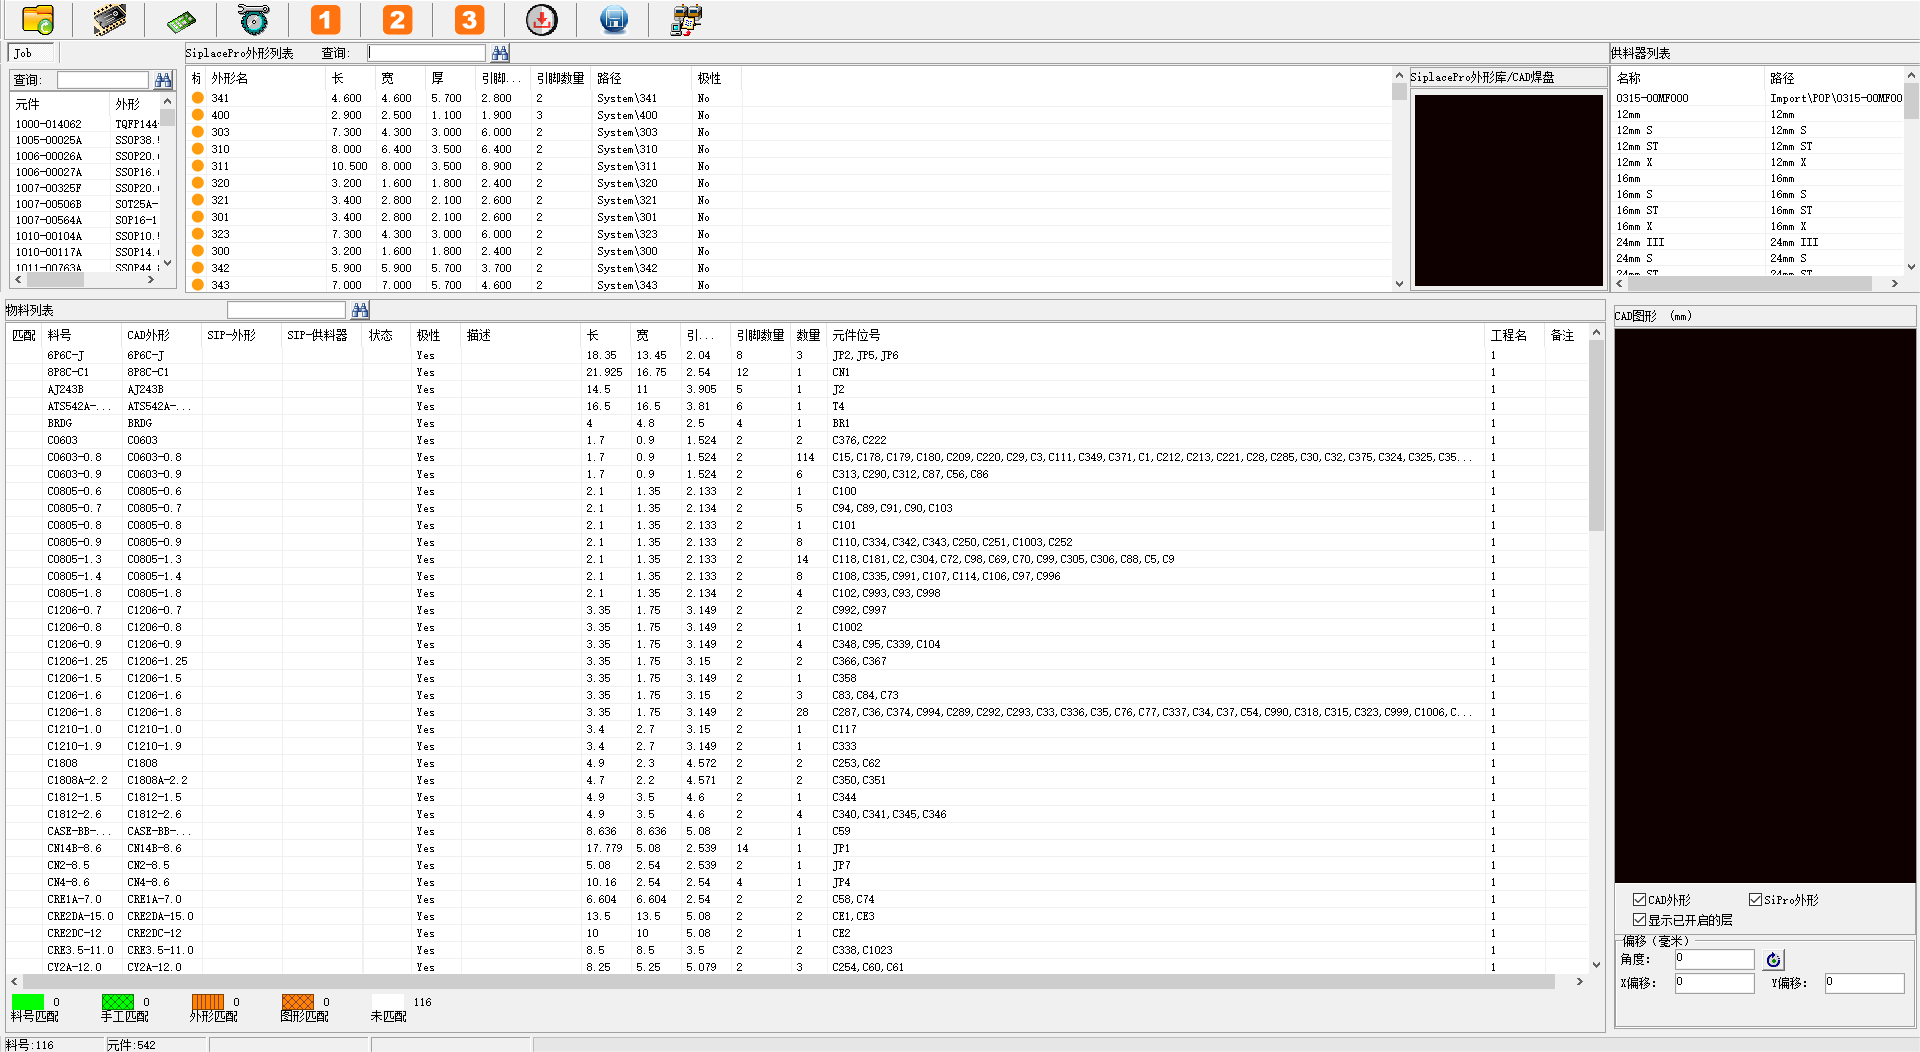Toggle the SiPro外形 checkbox
The image size is (1920, 1052).
point(1755,900)
